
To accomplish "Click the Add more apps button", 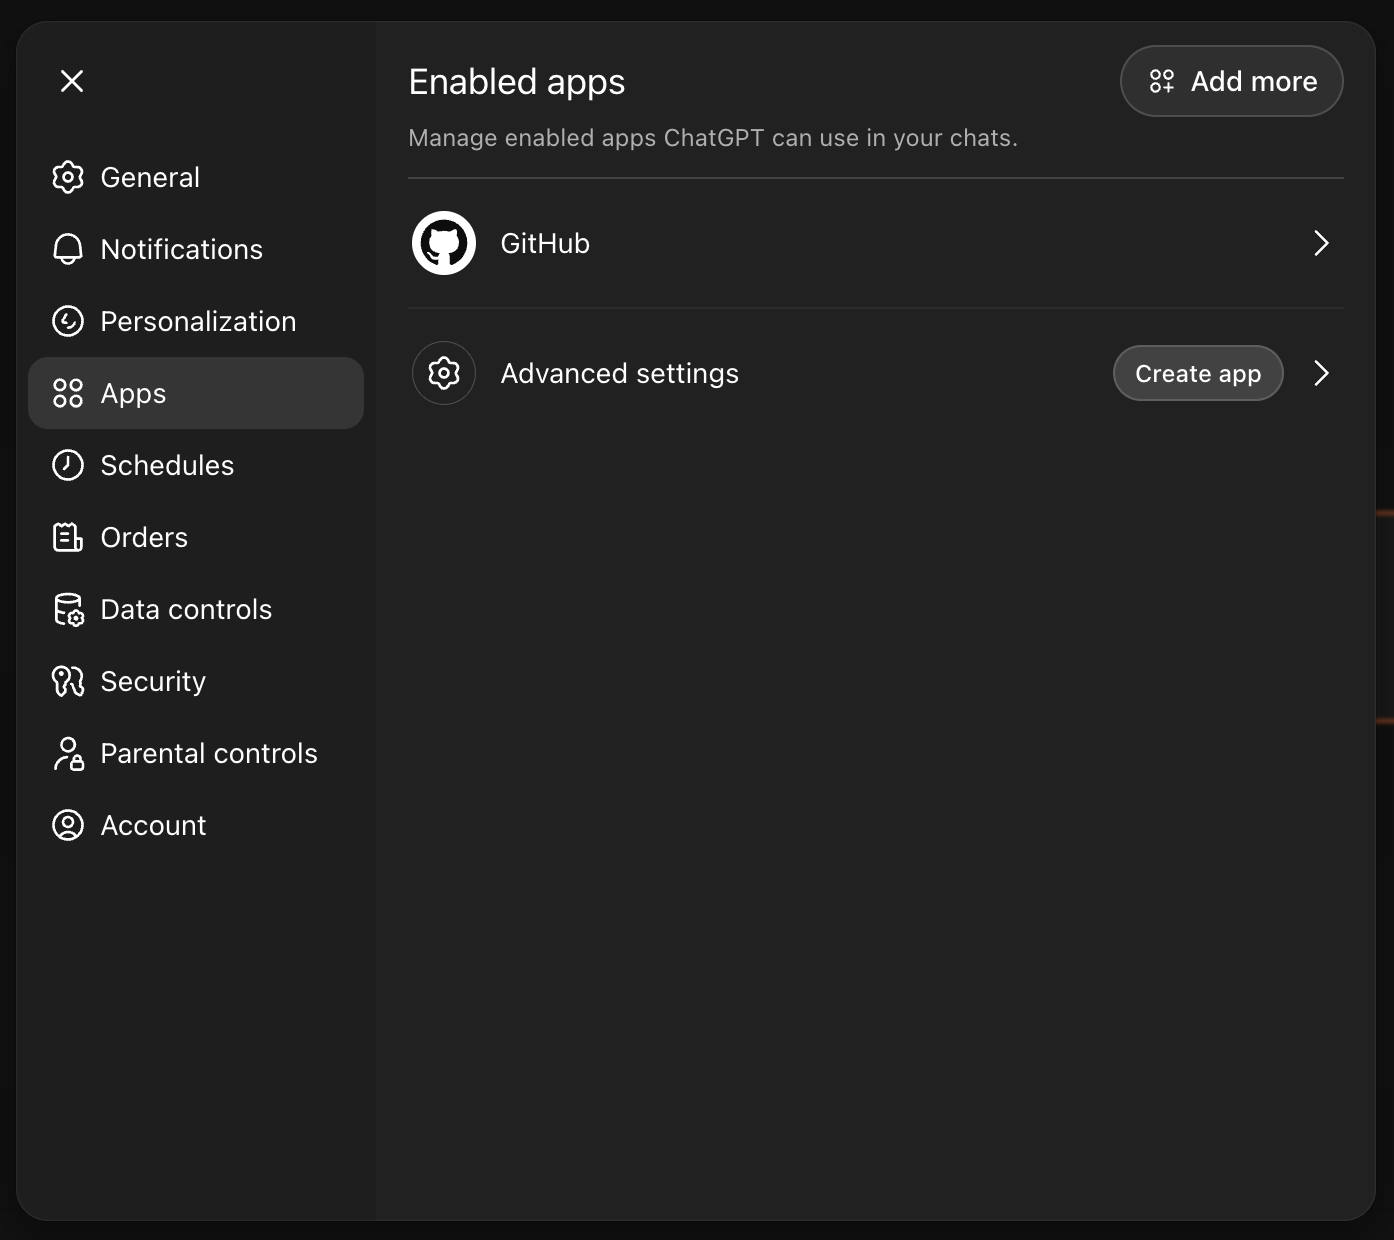I will click(x=1231, y=81).
